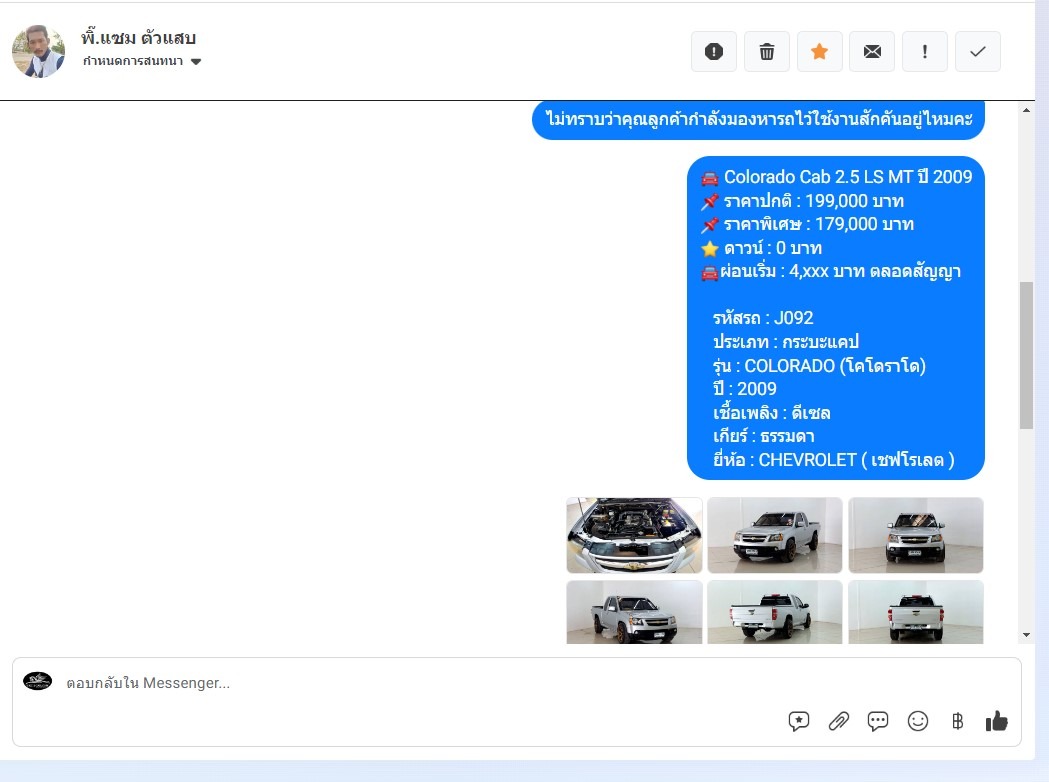
Task: Click the chat scrollbar thumb
Action: (x=1026, y=355)
